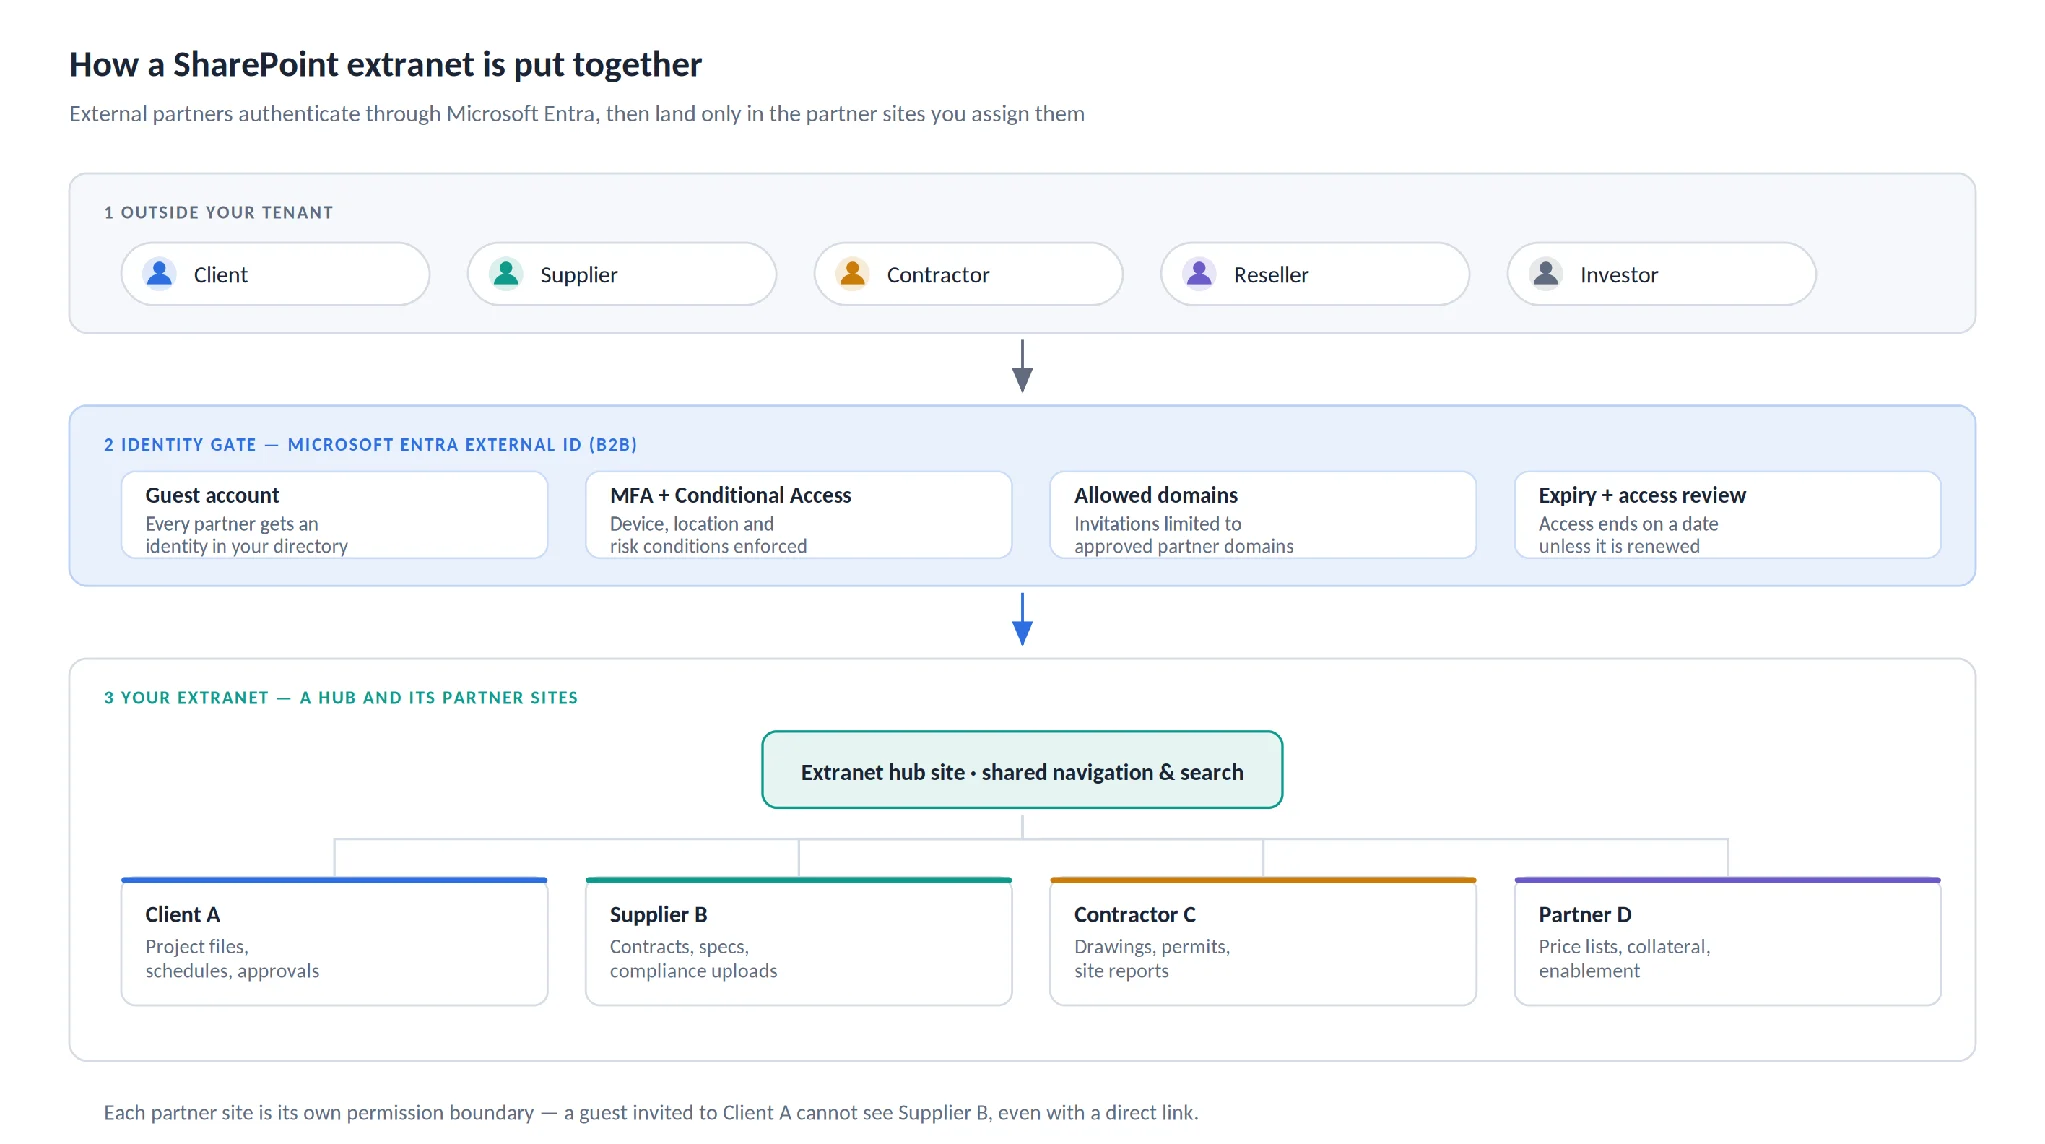
Task: Select the Client pill label
Action: click(220, 275)
